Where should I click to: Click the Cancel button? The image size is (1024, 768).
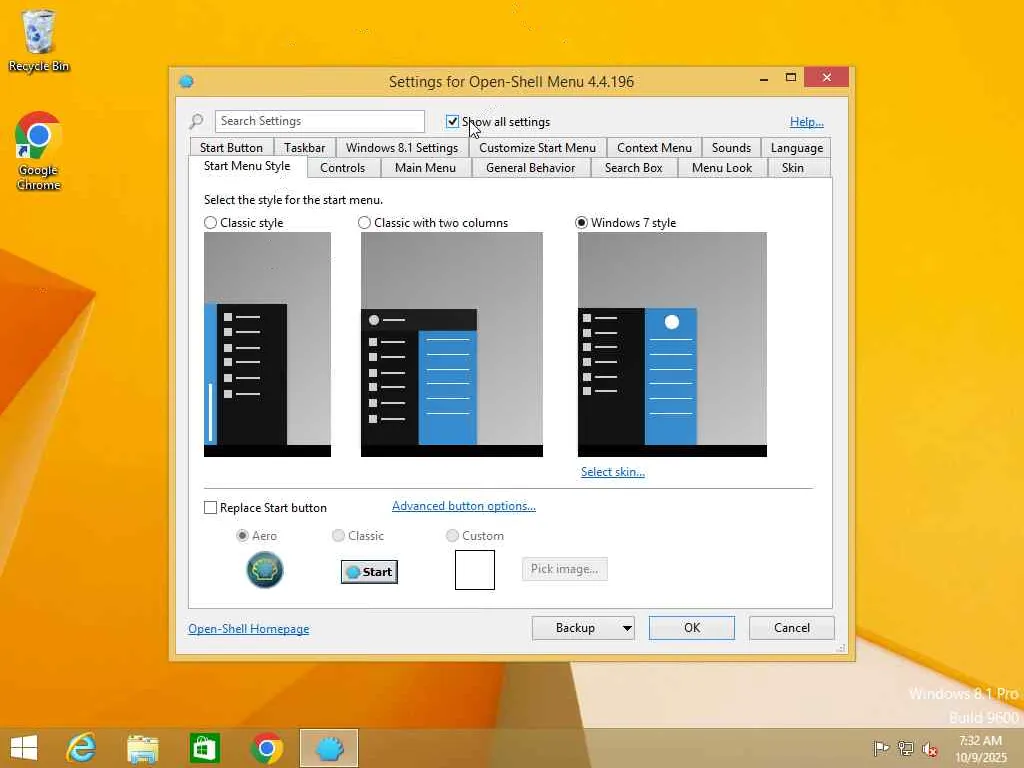(792, 628)
